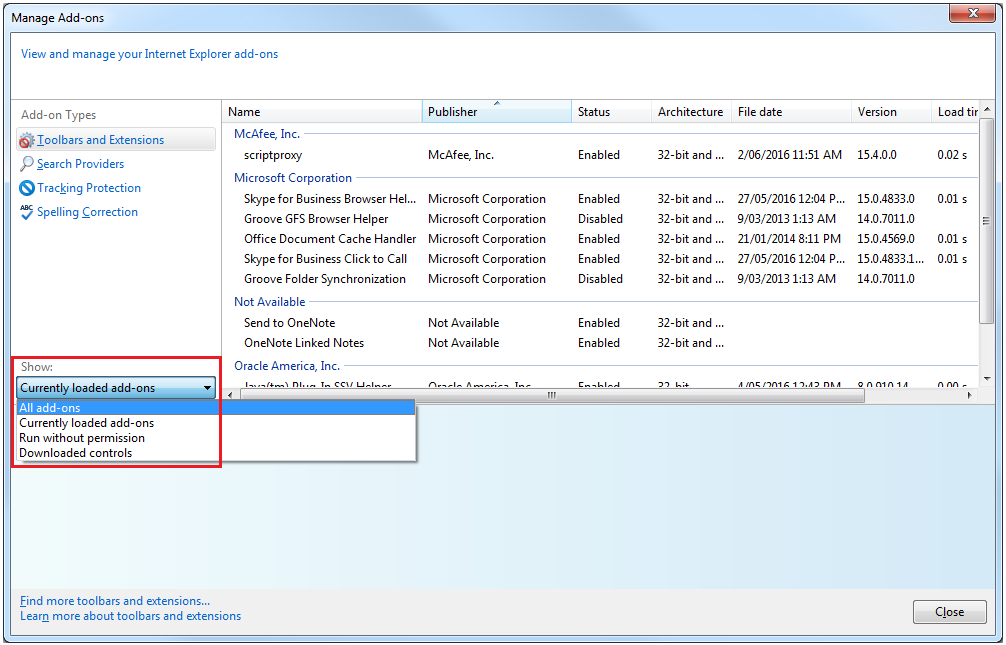Choose Run without permission option
The height and width of the screenshot is (645, 1006).
coord(82,438)
